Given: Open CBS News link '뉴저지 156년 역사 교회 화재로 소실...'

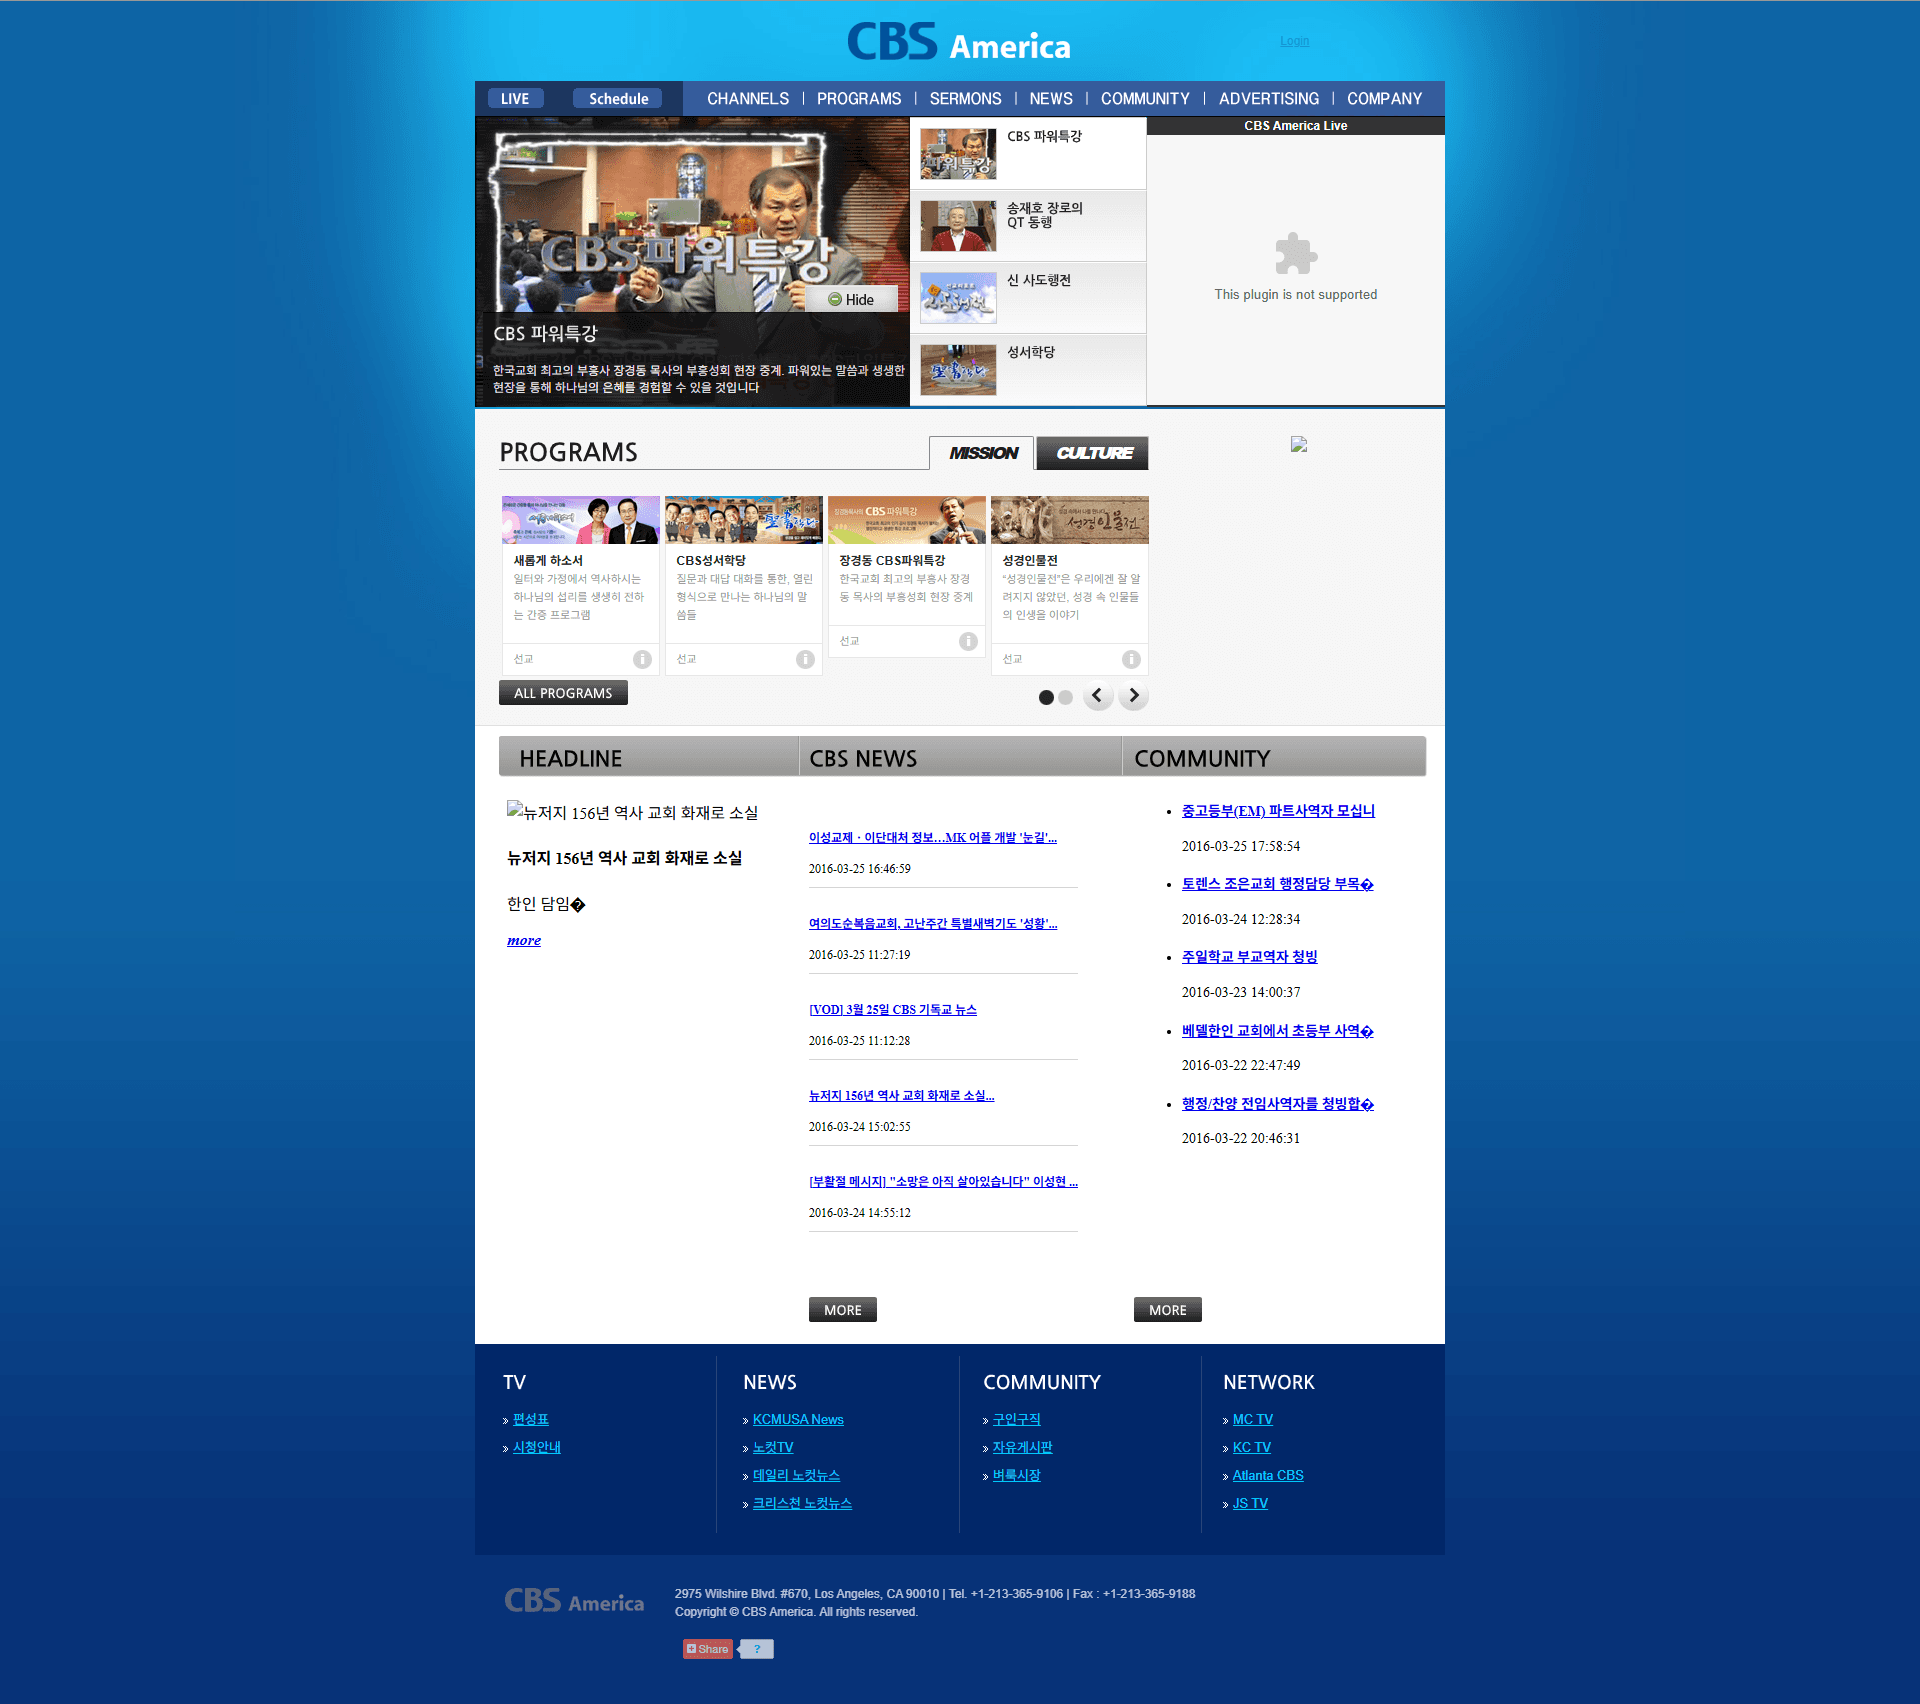Looking at the screenshot, I should [902, 1095].
